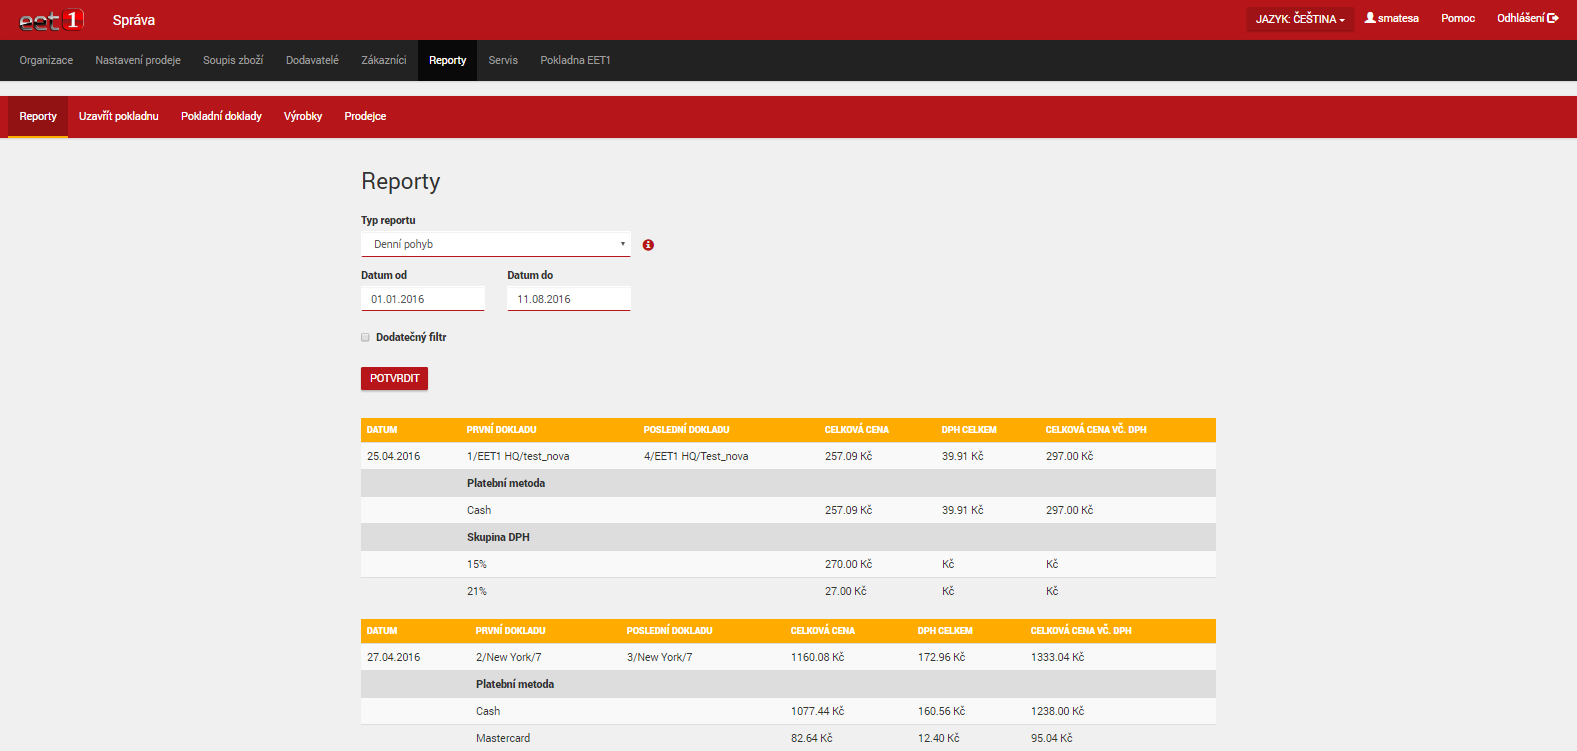
Task: Click the Potvrdit button
Action: [394, 378]
